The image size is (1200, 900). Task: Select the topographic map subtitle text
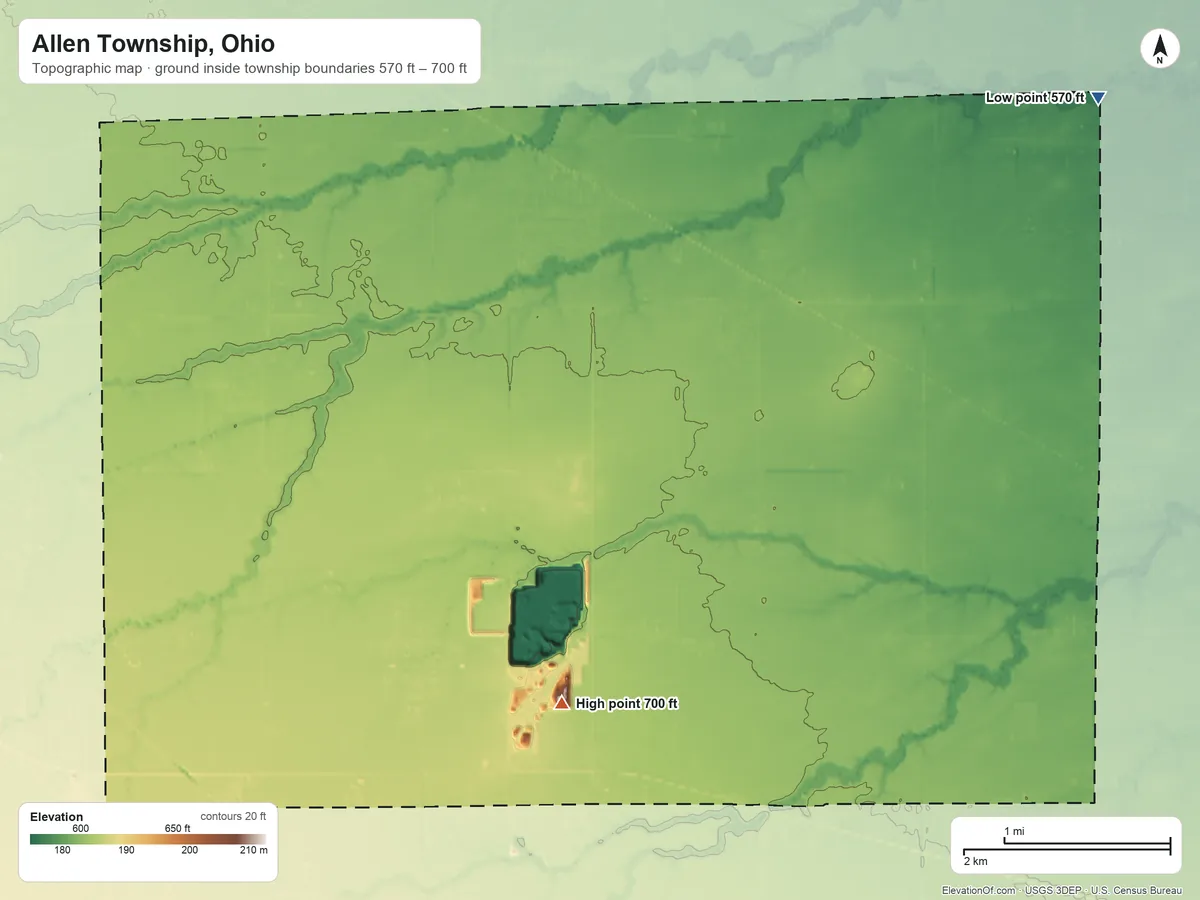249,71
